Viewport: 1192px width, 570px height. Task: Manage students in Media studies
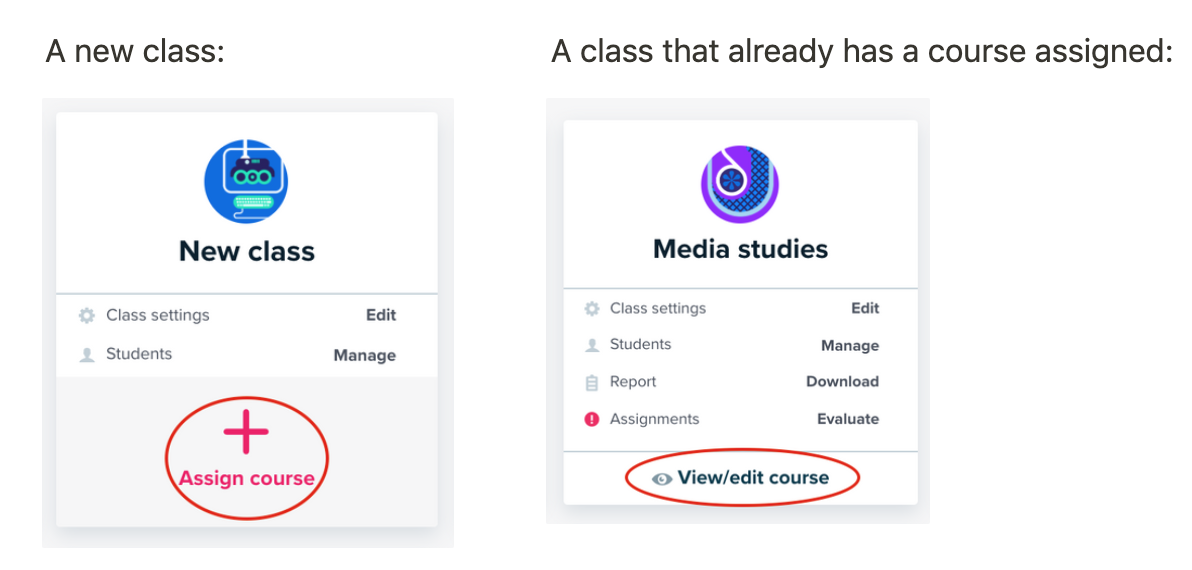tap(850, 346)
